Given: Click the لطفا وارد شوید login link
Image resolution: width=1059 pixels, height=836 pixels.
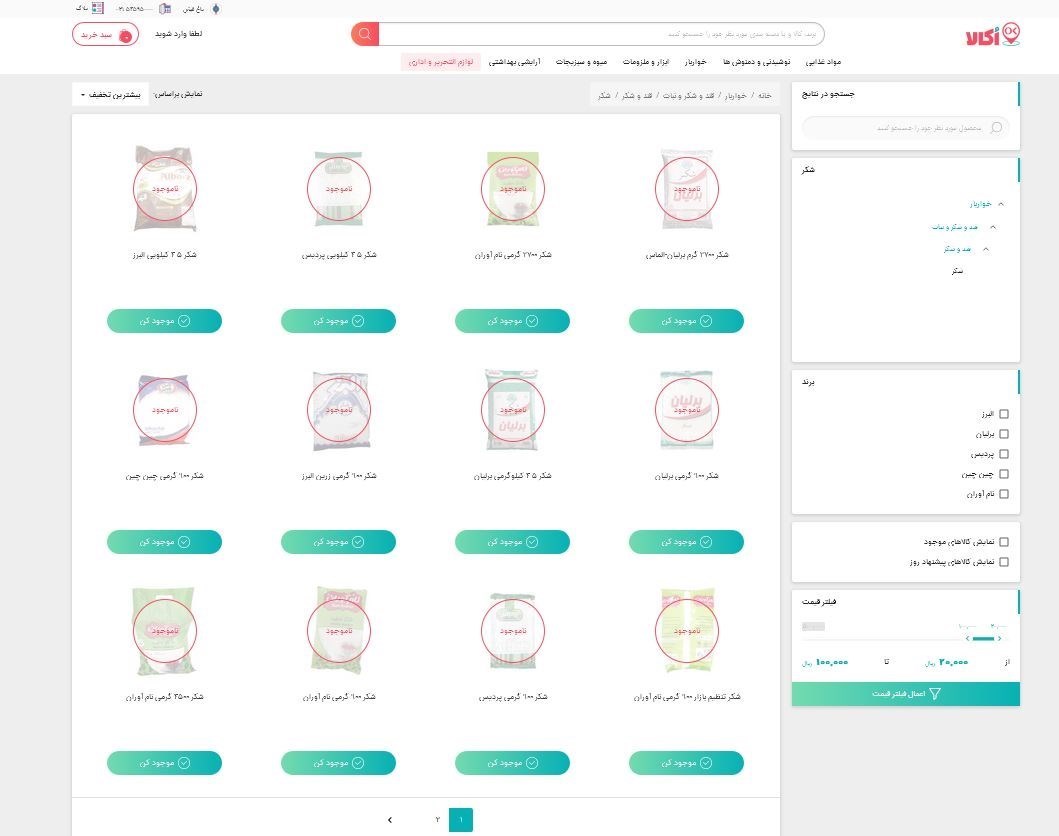Looking at the screenshot, I should (178, 34).
